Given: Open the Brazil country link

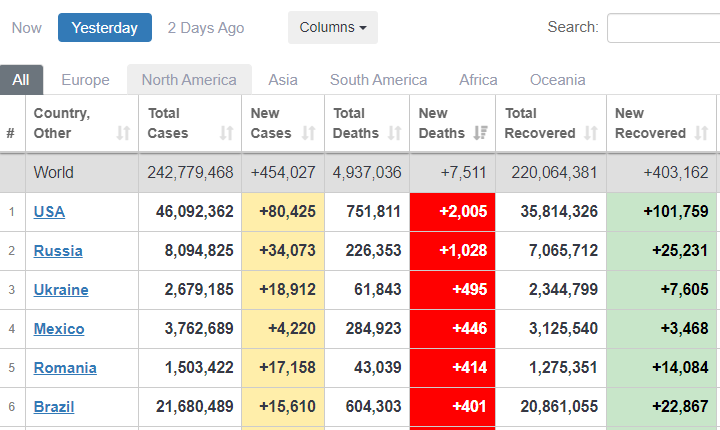Looking at the screenshot, I should click(x=54, y=407).
